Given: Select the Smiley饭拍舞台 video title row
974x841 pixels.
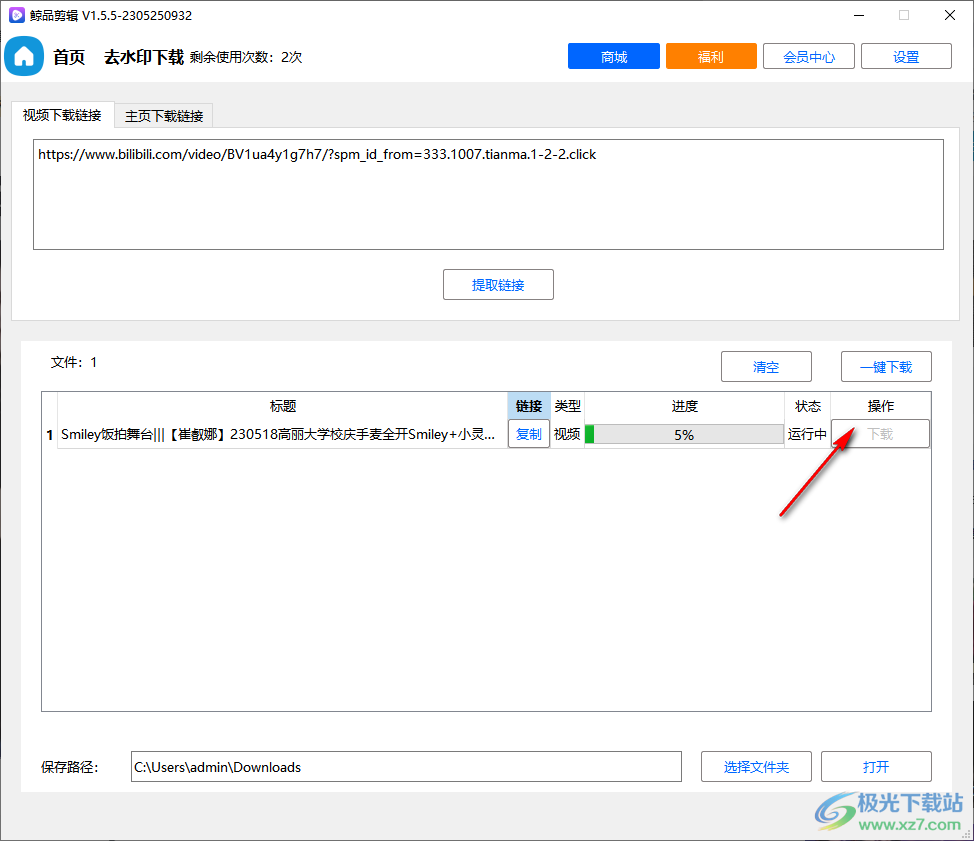Looking at the screenshot, I should 283,434.
